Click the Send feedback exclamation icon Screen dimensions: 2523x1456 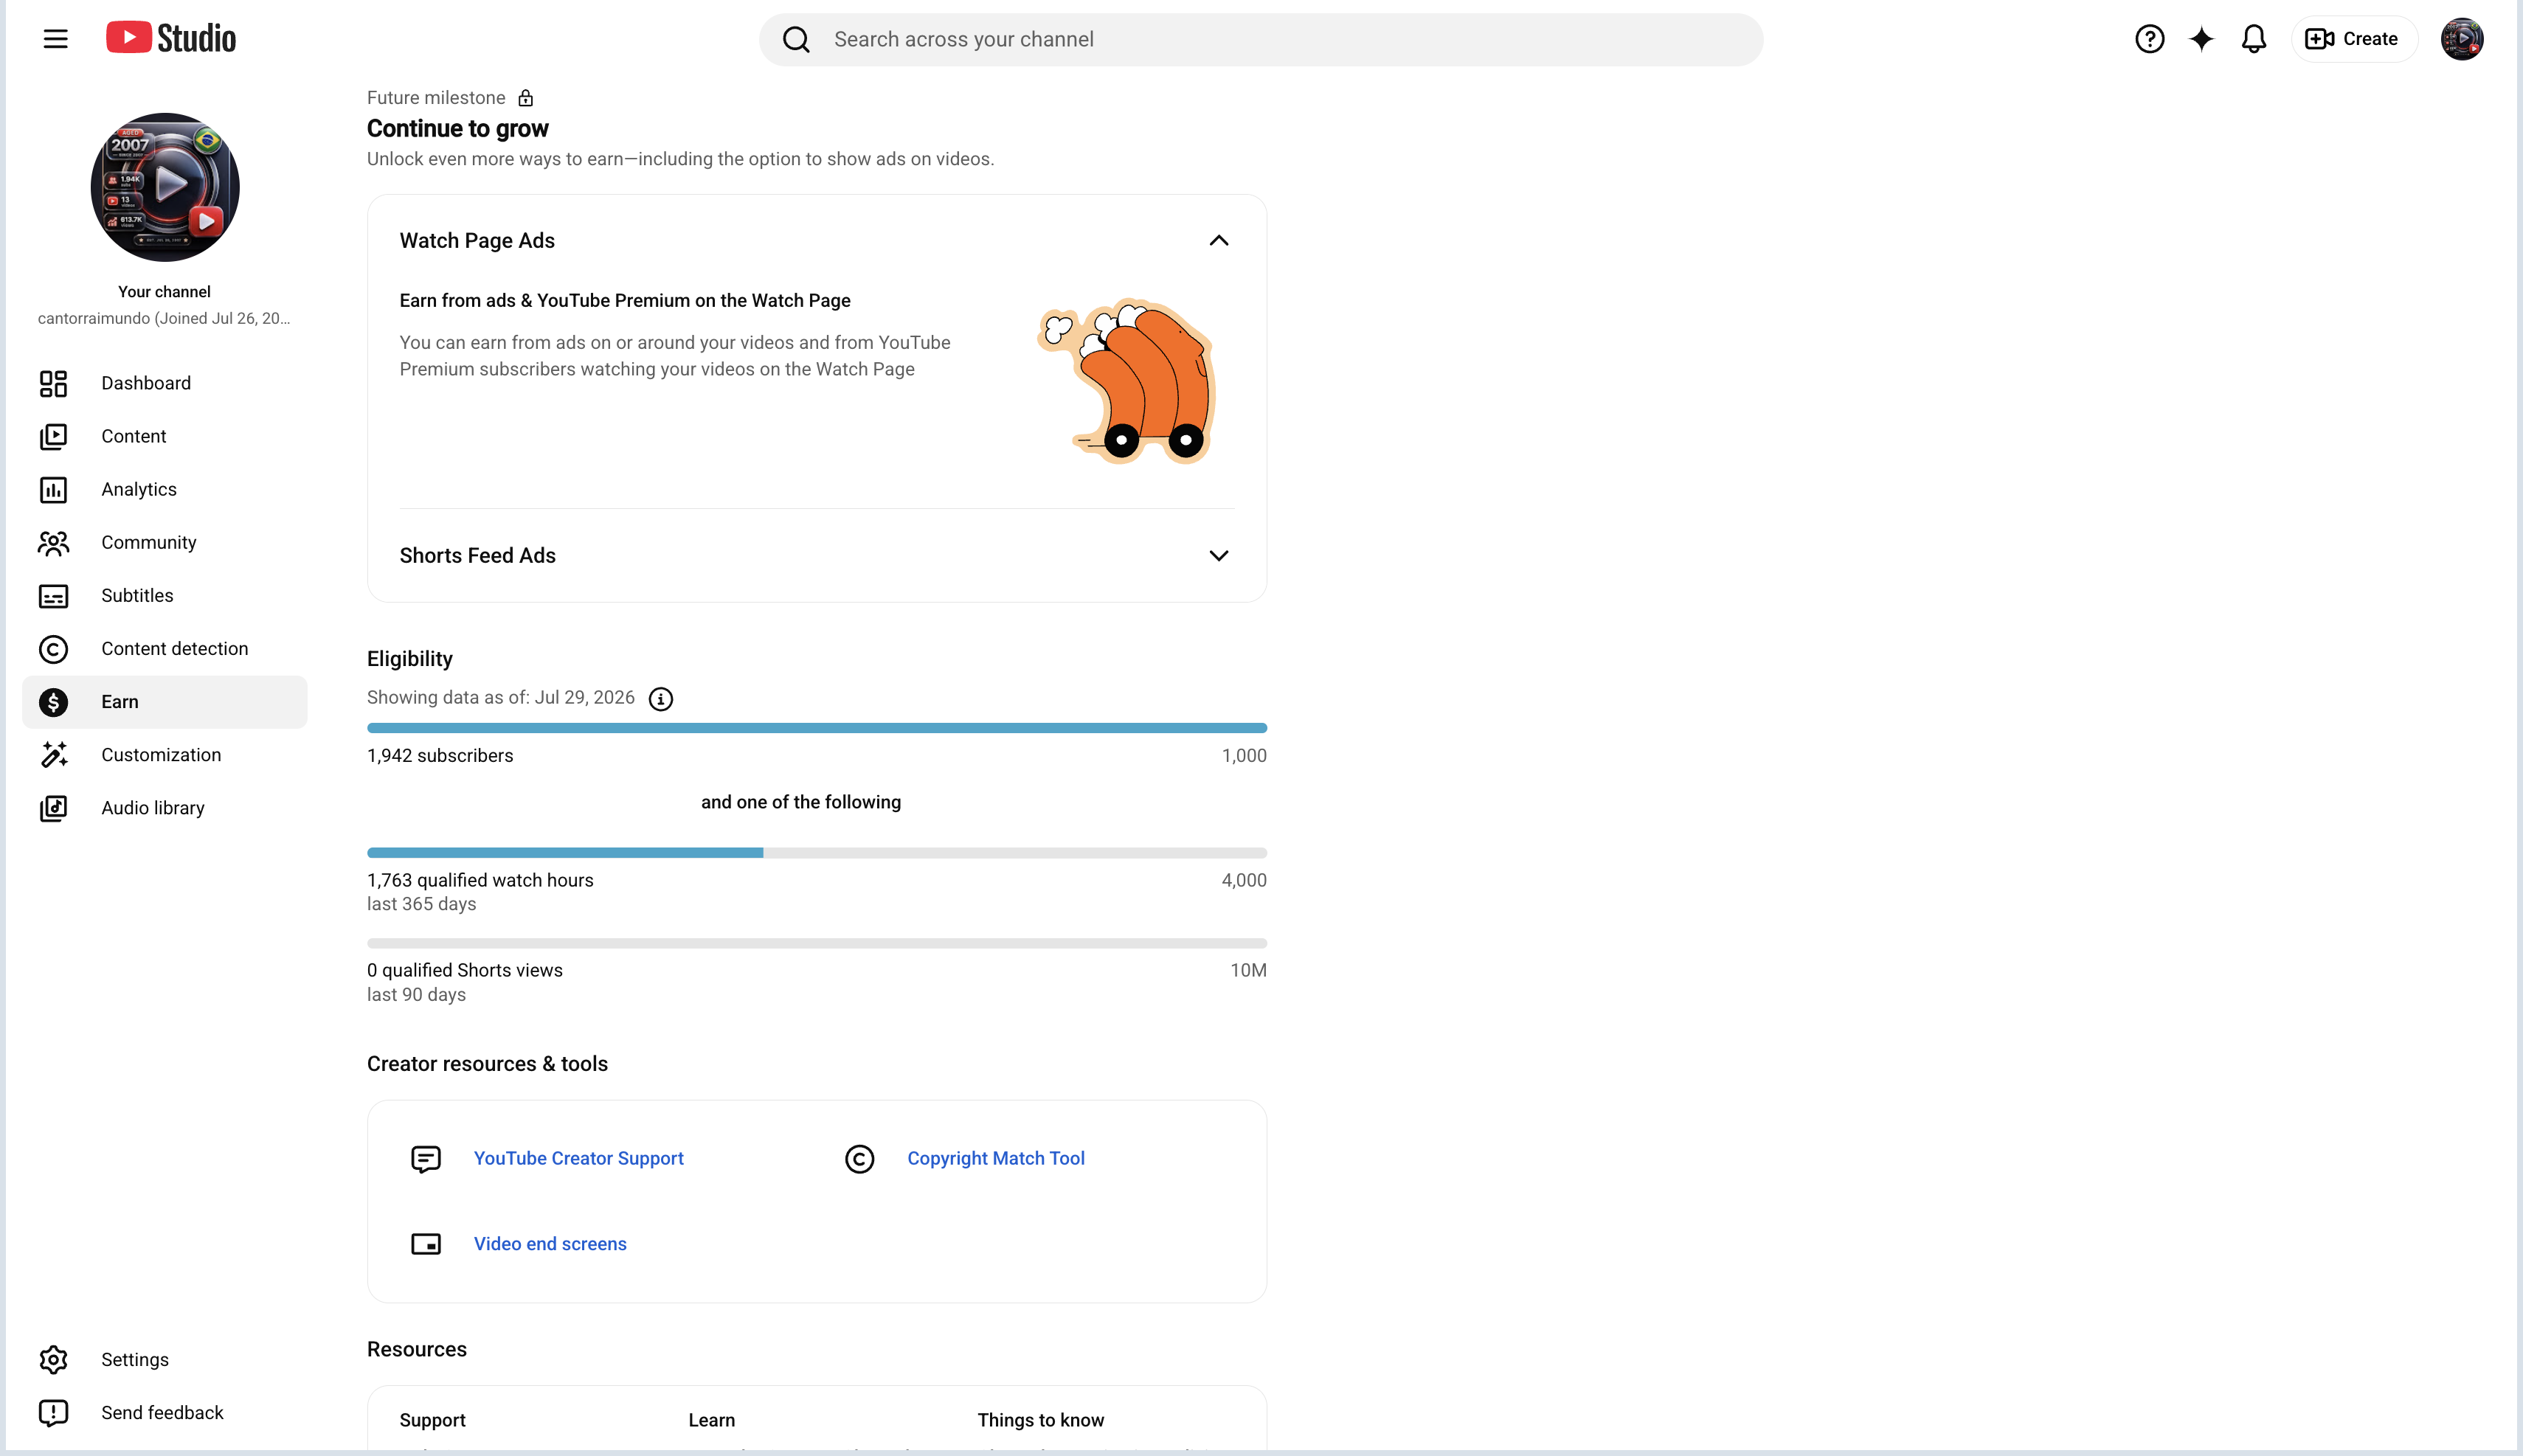[x=53, y=1412]
